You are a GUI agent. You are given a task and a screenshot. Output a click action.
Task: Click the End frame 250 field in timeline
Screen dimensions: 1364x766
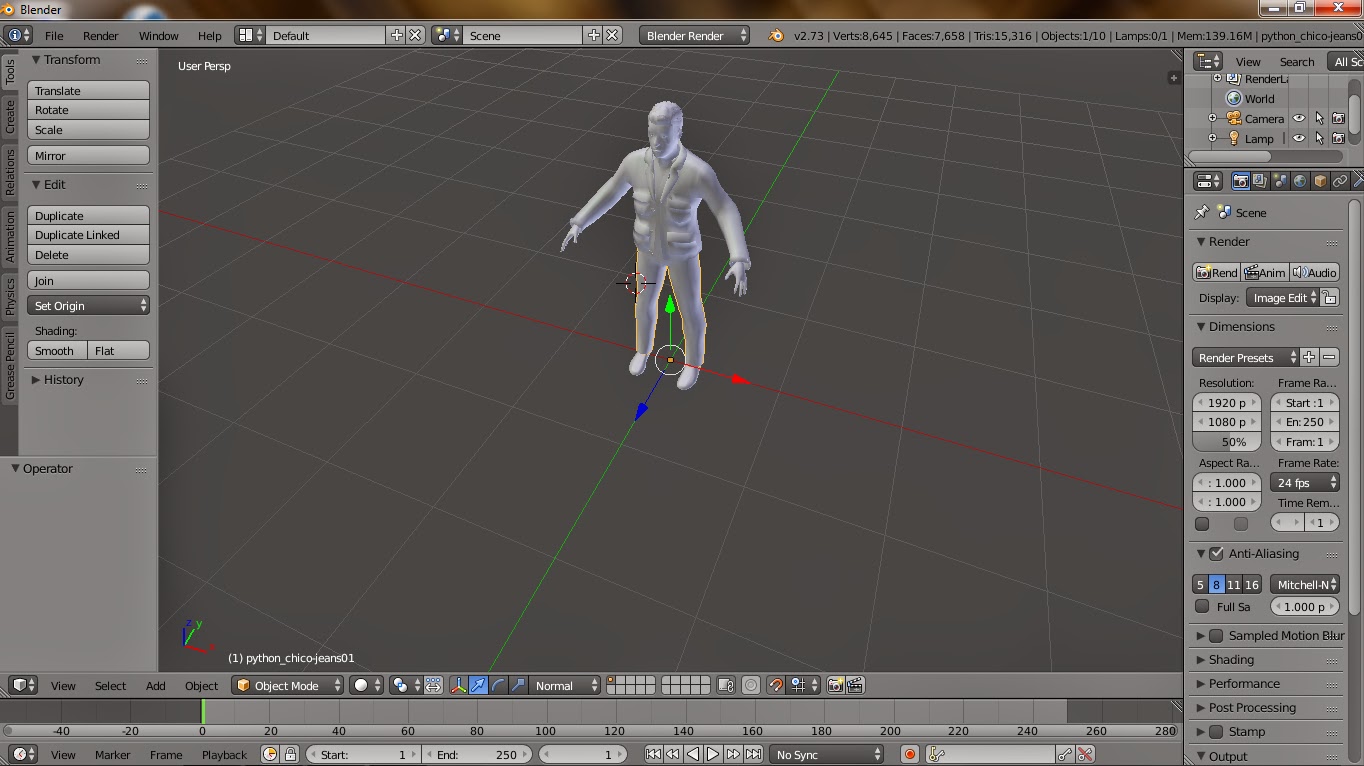[x=478, y=754]
